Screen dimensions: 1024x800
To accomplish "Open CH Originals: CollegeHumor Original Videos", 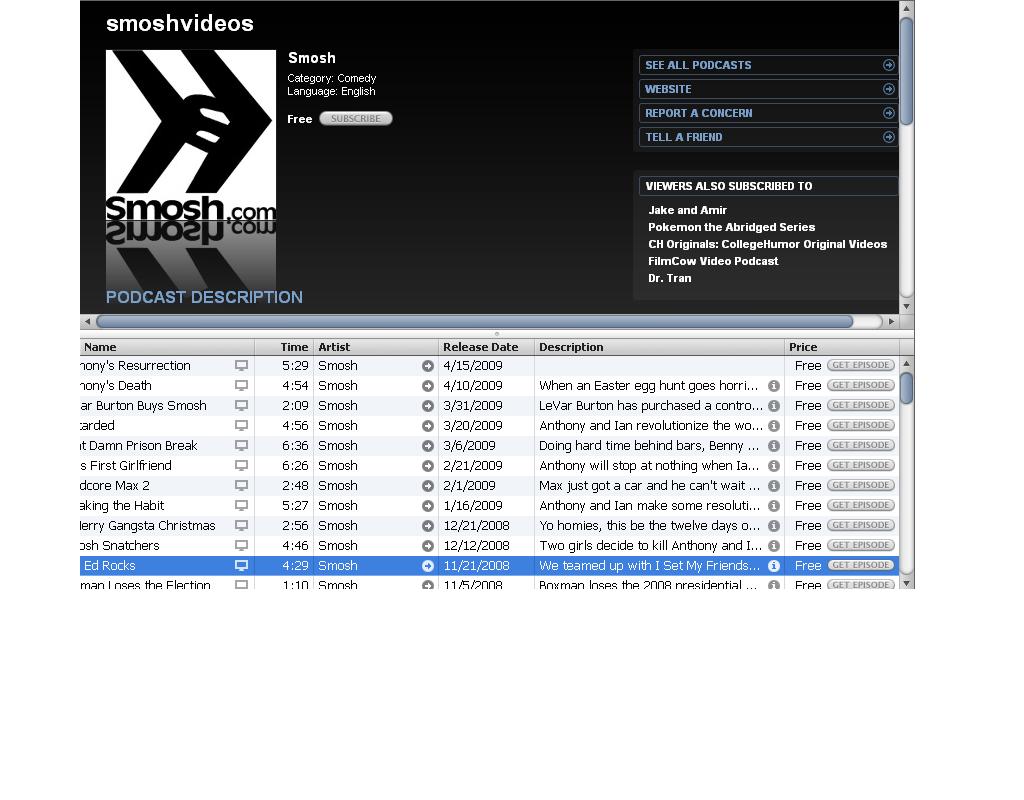I will point(767,244).
